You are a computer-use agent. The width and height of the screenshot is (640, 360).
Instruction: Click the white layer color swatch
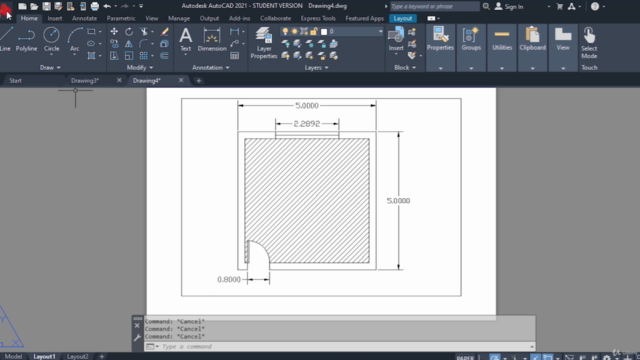click(324, 31)
